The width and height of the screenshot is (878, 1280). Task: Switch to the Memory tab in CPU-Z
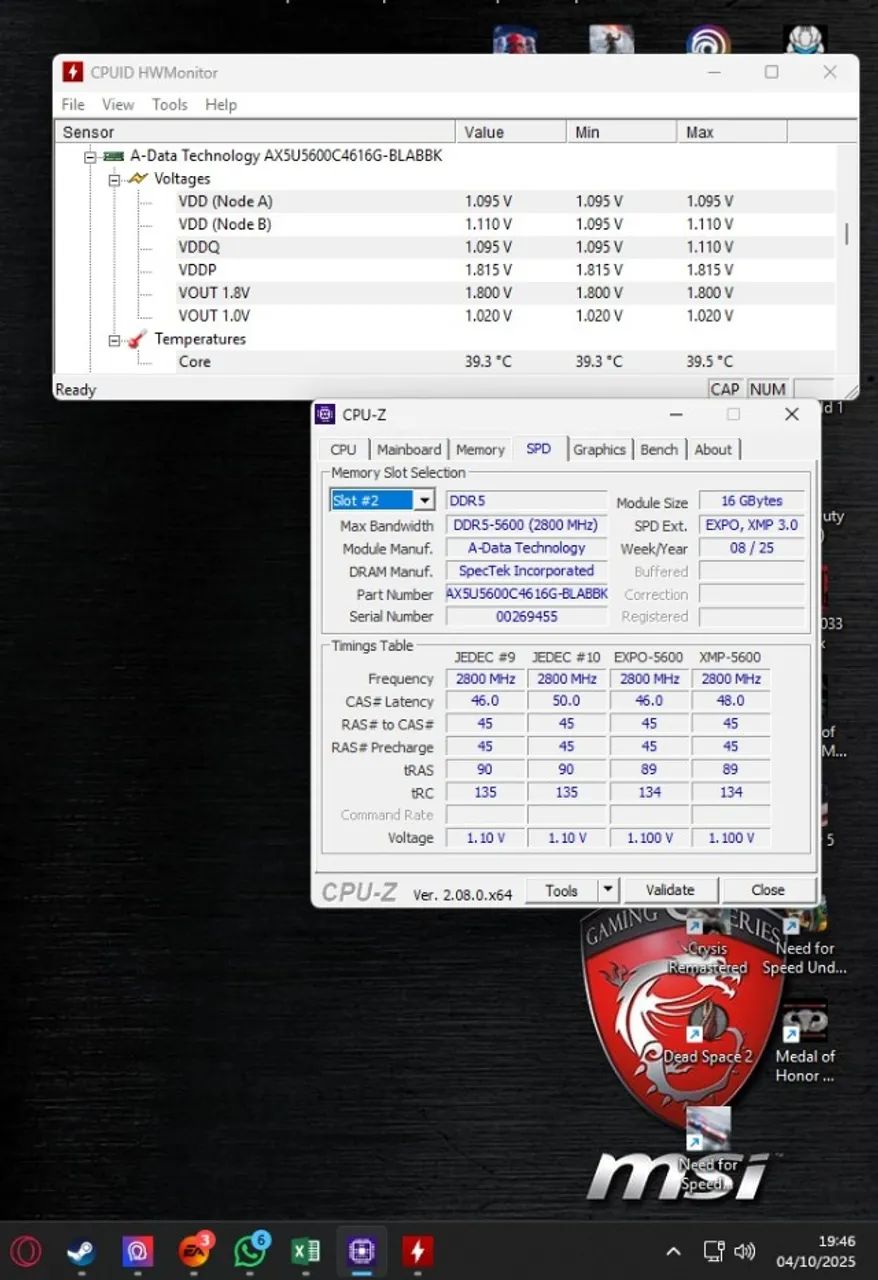480,449
